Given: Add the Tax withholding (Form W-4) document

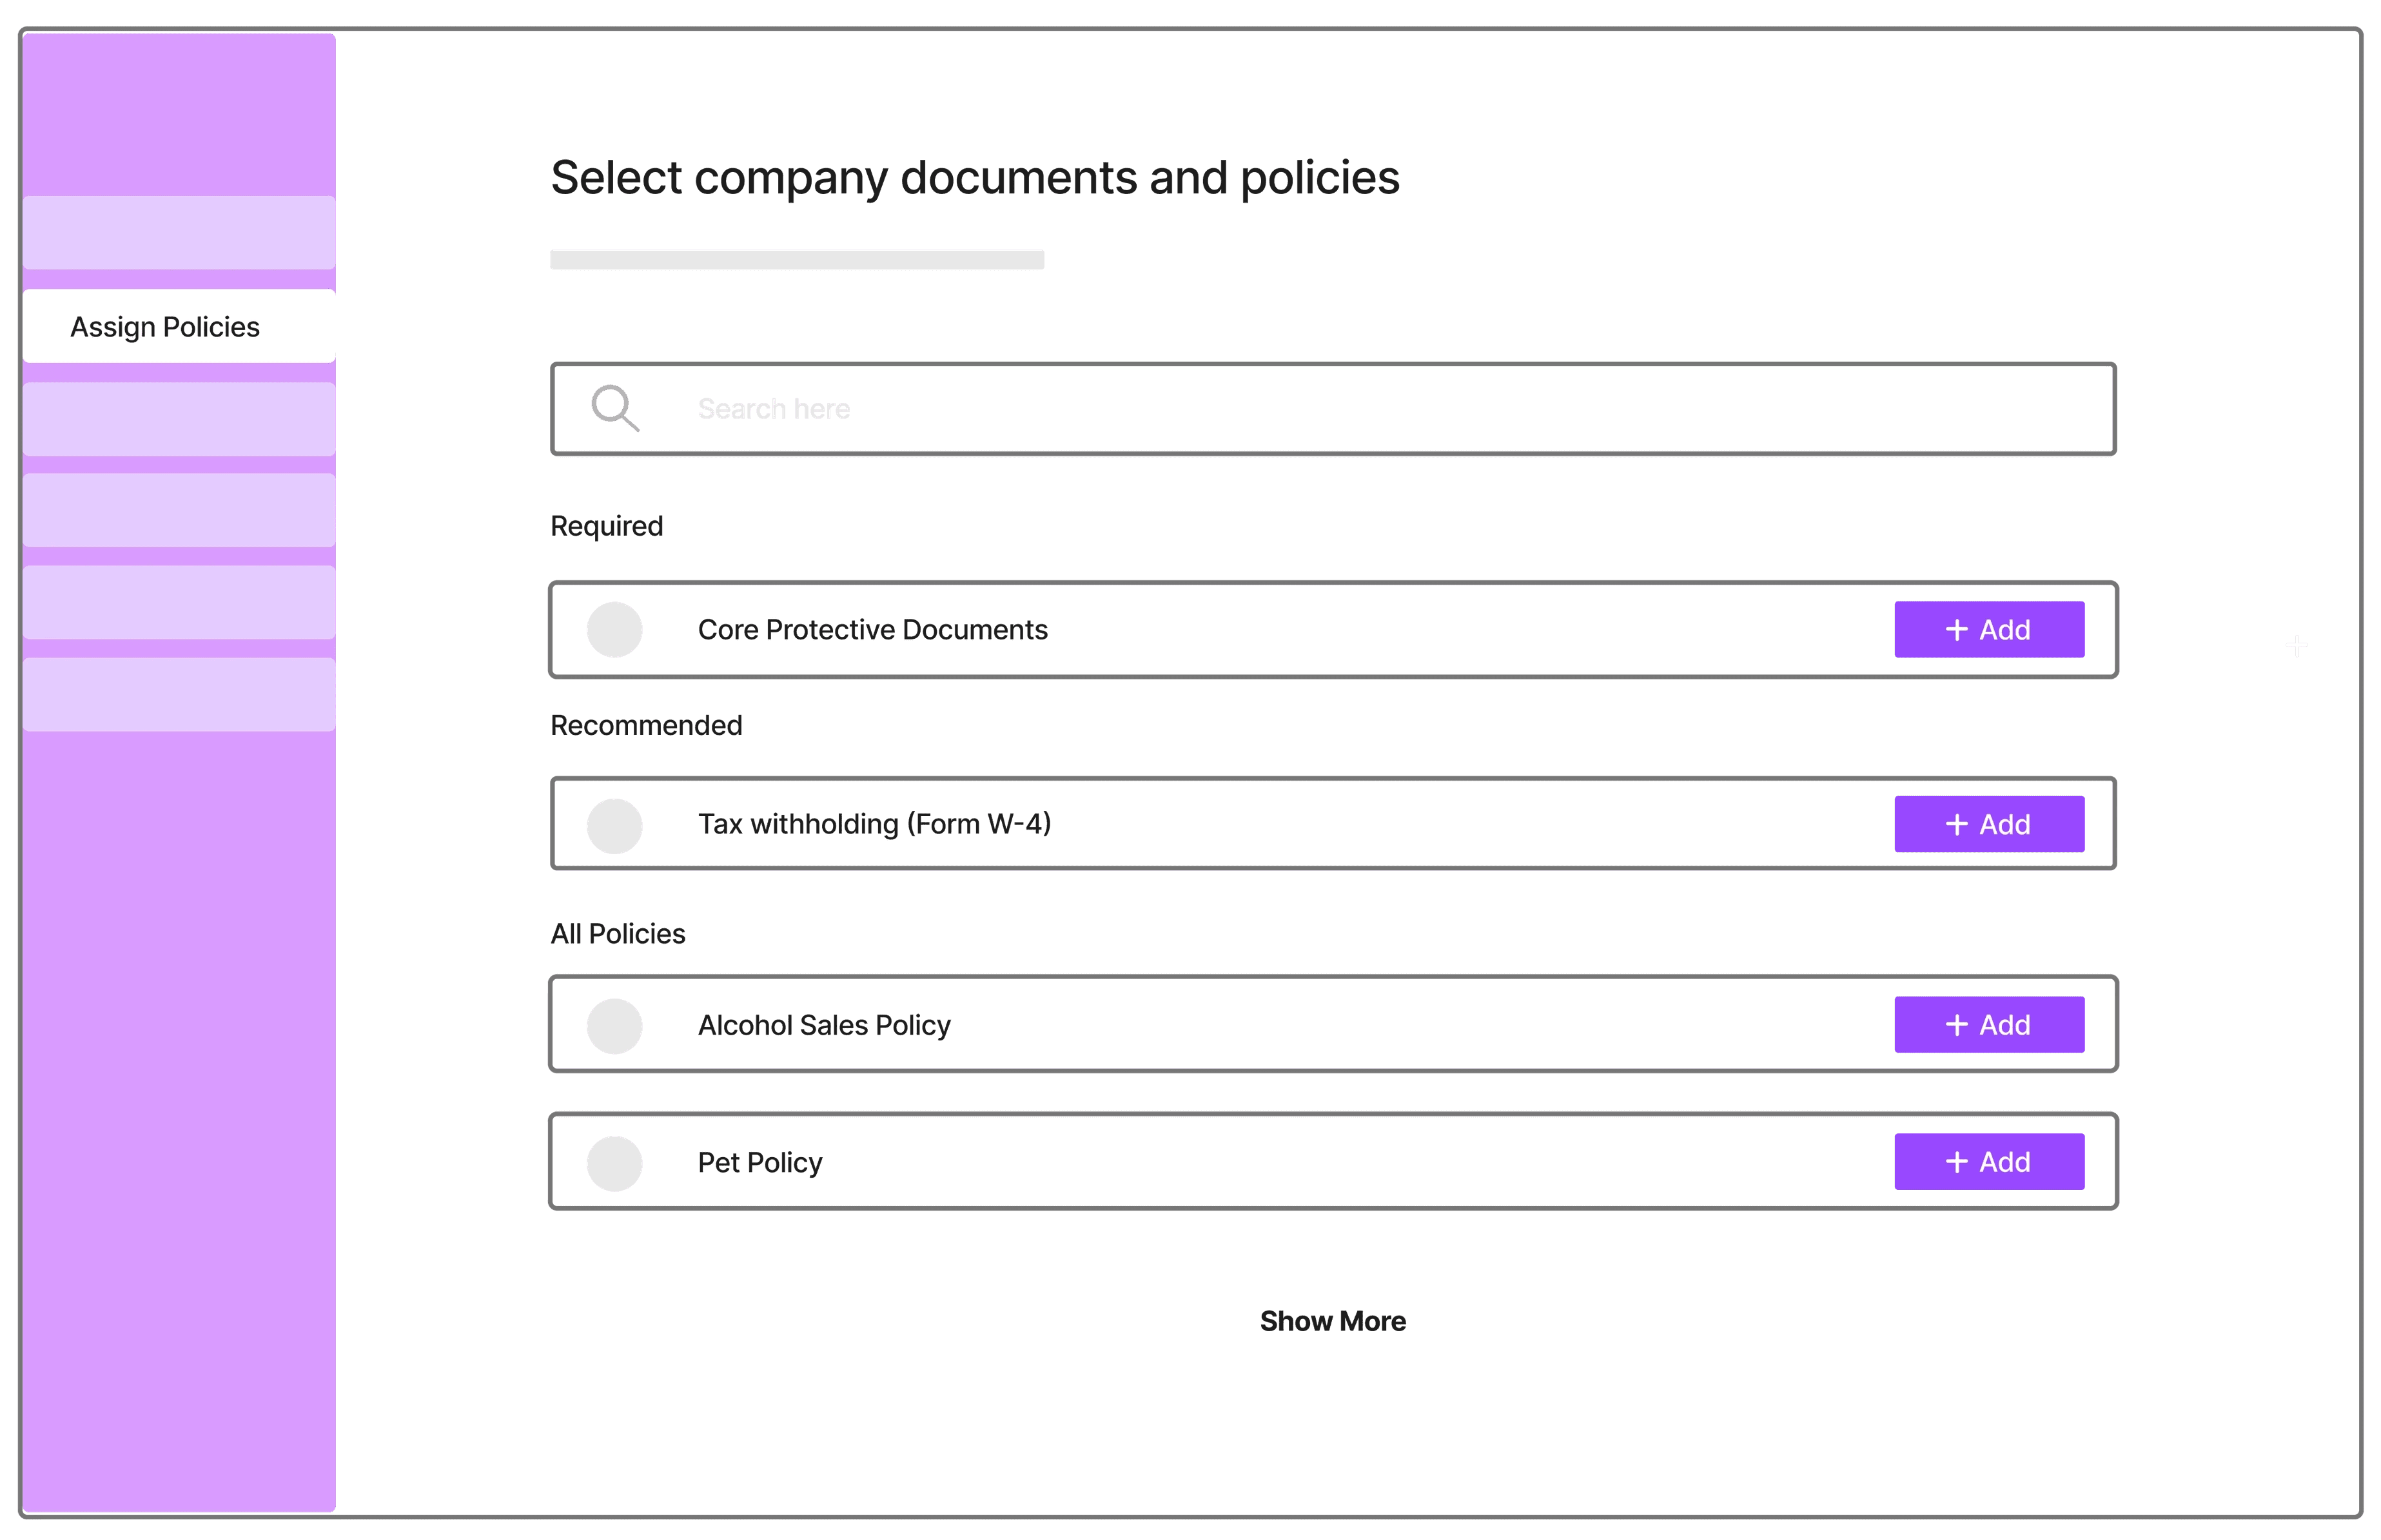Looking at the screenshot, I should [1988, 824].
